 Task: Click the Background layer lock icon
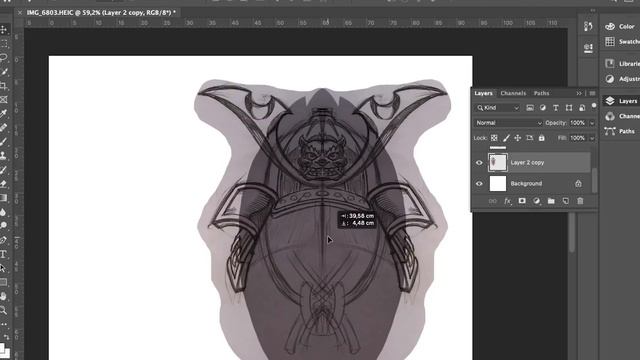pyautogui.click(x=578, y=184)
